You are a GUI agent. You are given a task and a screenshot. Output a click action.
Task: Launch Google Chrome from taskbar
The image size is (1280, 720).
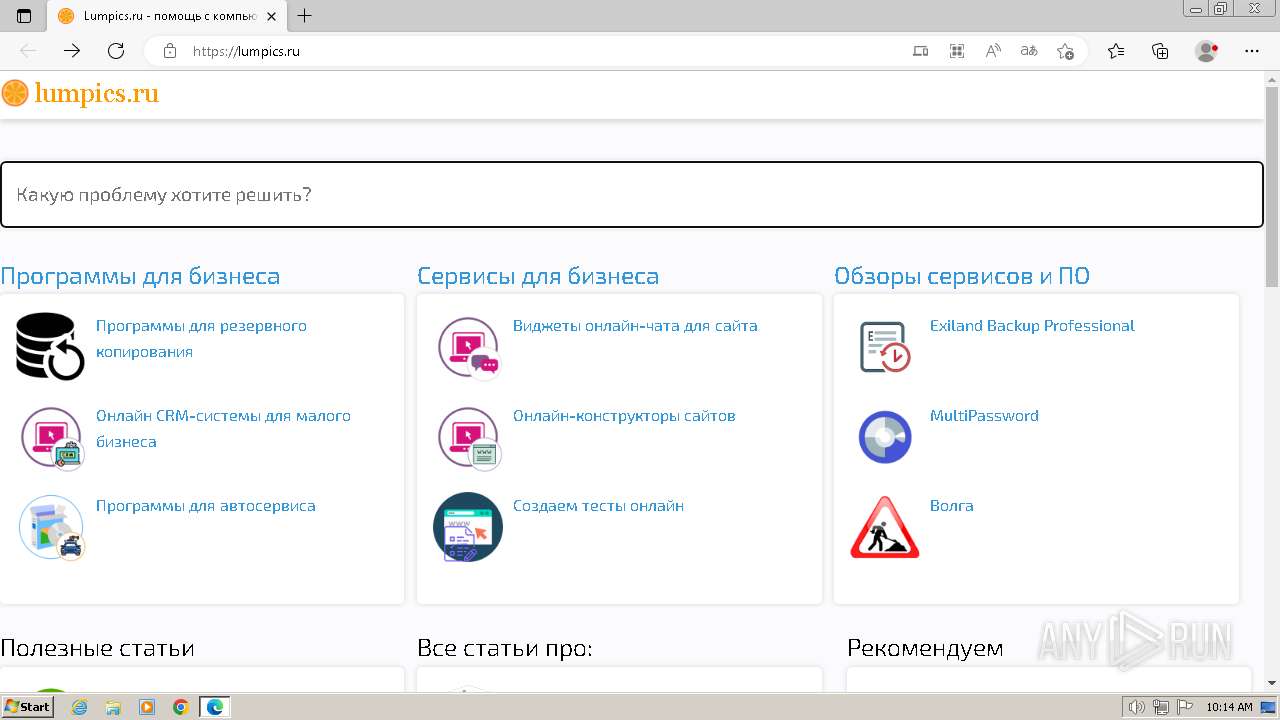(x=181, y=707)
